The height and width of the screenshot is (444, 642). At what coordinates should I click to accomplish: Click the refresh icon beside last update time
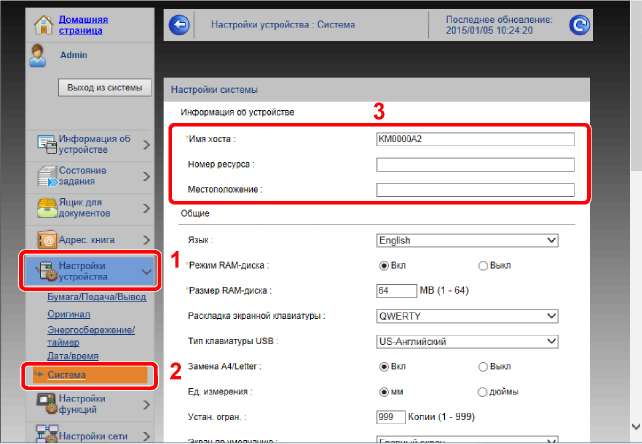click(x=579, y=26)
